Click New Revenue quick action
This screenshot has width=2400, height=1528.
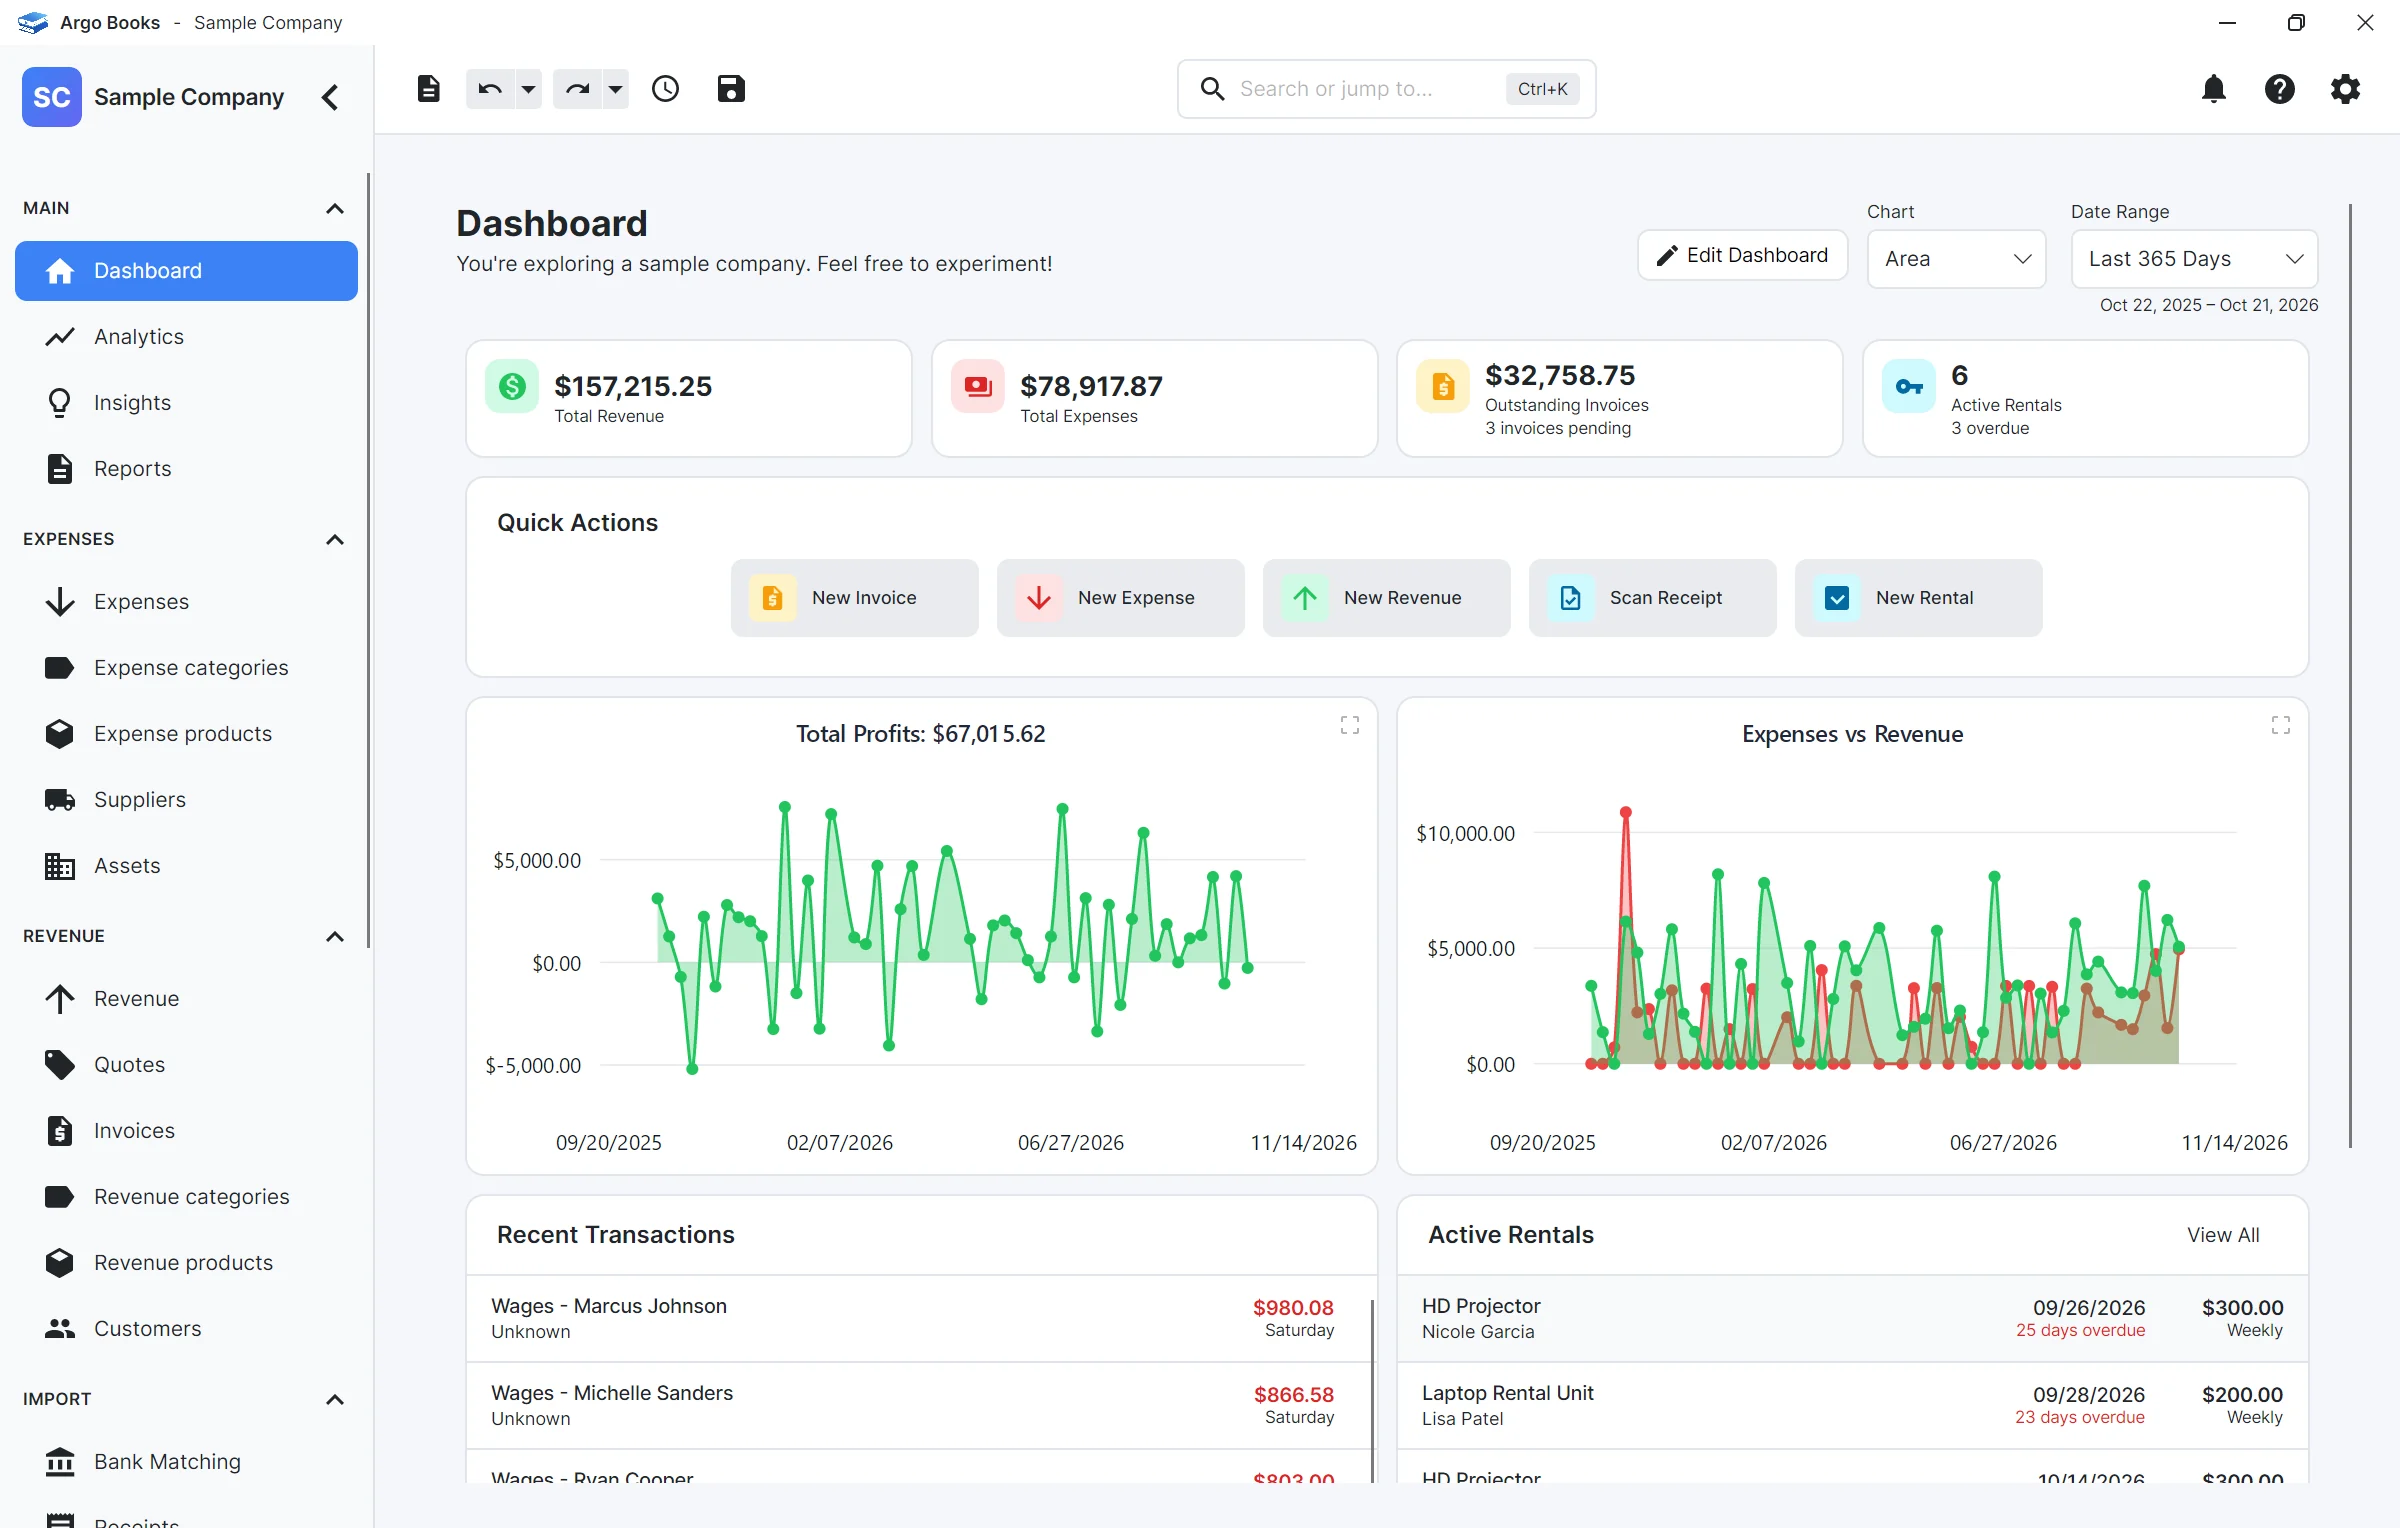click(x=1387, y=598)
